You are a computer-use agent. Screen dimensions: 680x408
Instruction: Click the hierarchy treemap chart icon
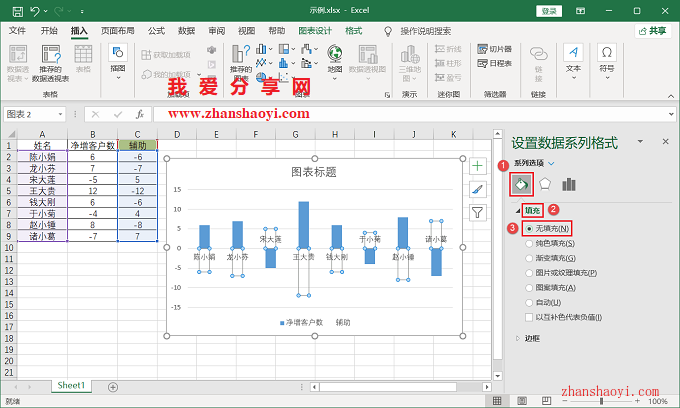point(284,49)
